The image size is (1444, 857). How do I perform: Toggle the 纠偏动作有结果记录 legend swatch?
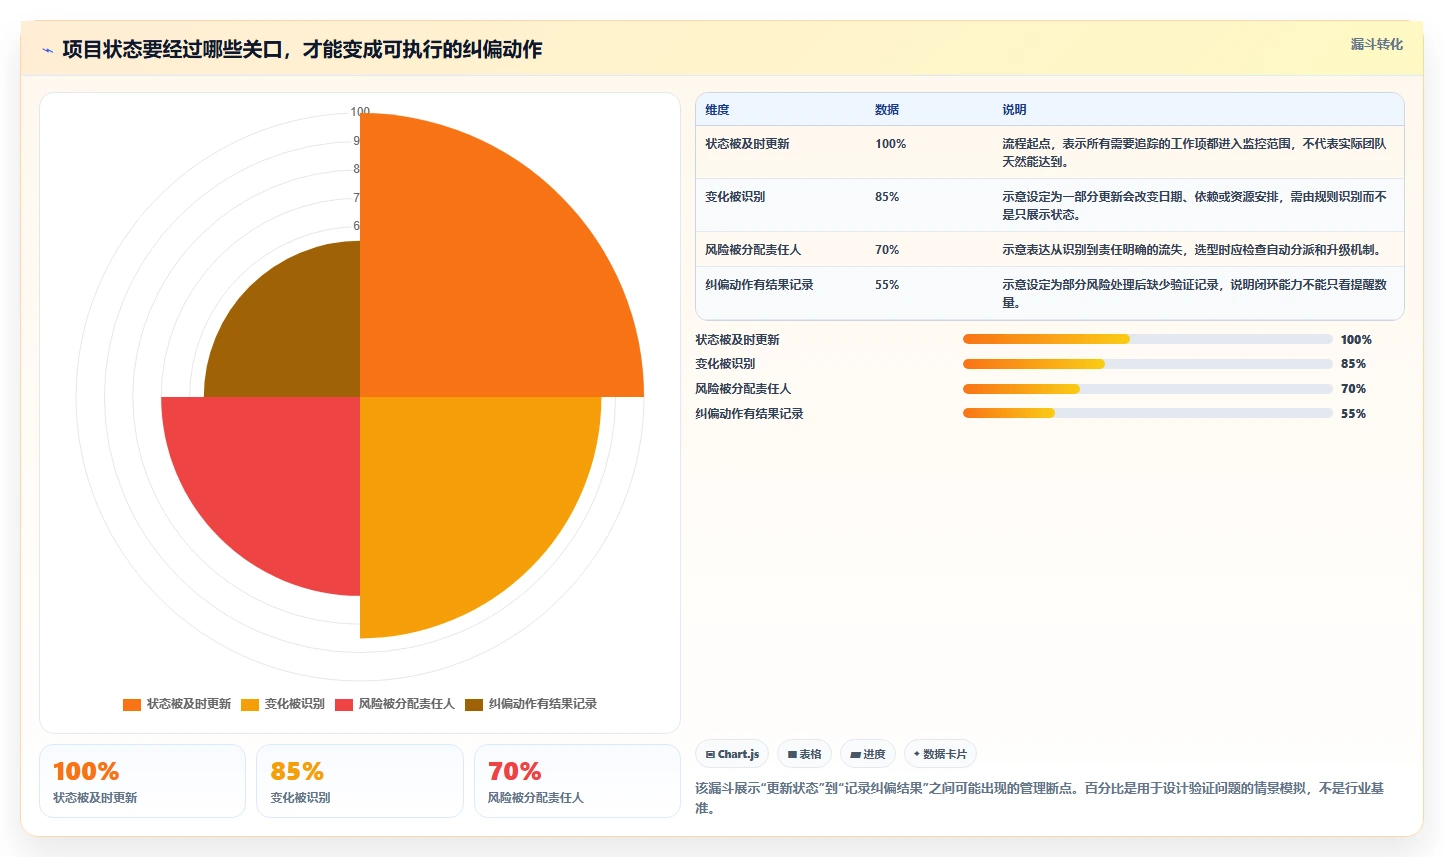click(473, 704)
